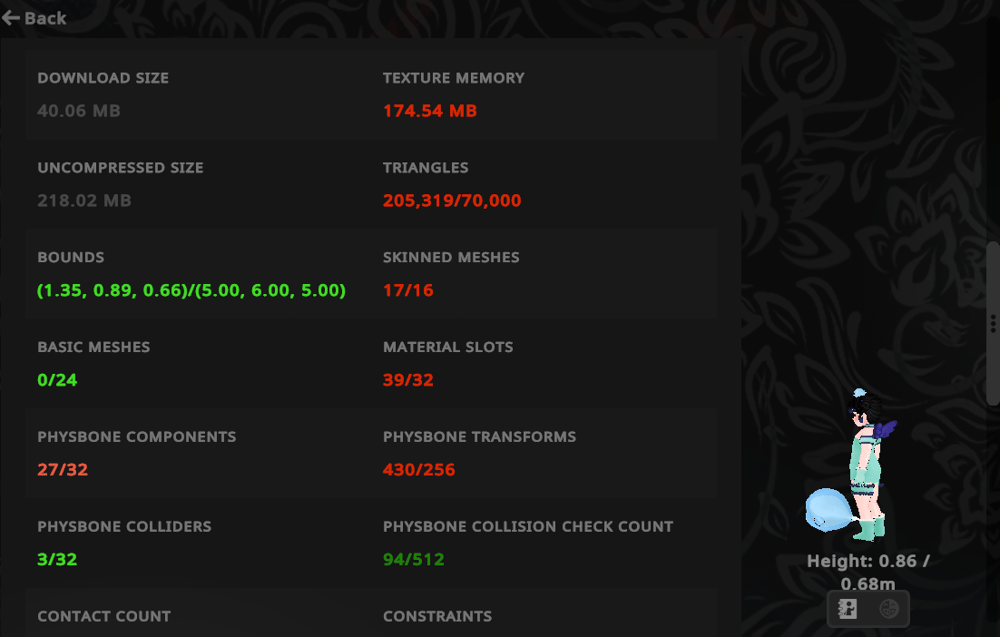
Task: Select the Material Slots 39/32 stat
Action: pos(408,380)
